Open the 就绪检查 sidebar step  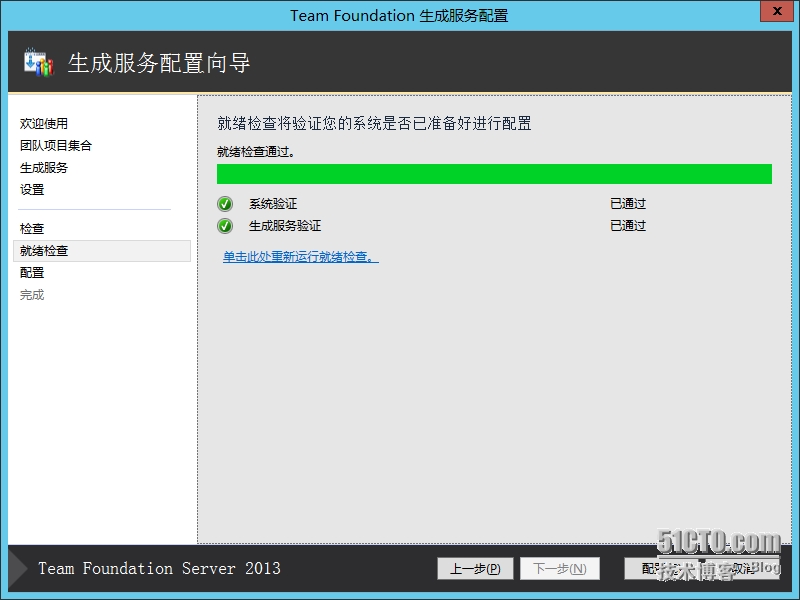tap(102, 251)
